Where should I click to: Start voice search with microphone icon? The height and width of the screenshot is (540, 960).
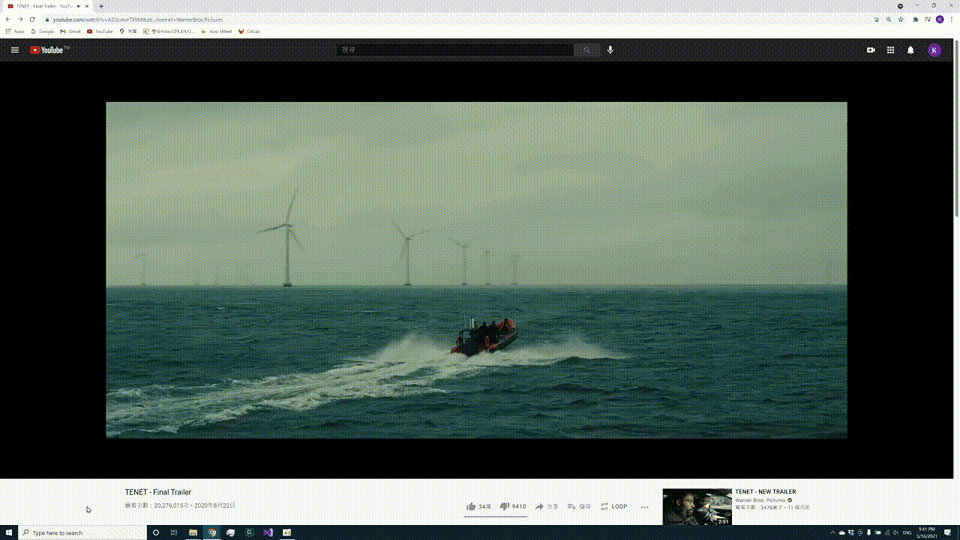[610, 50]
